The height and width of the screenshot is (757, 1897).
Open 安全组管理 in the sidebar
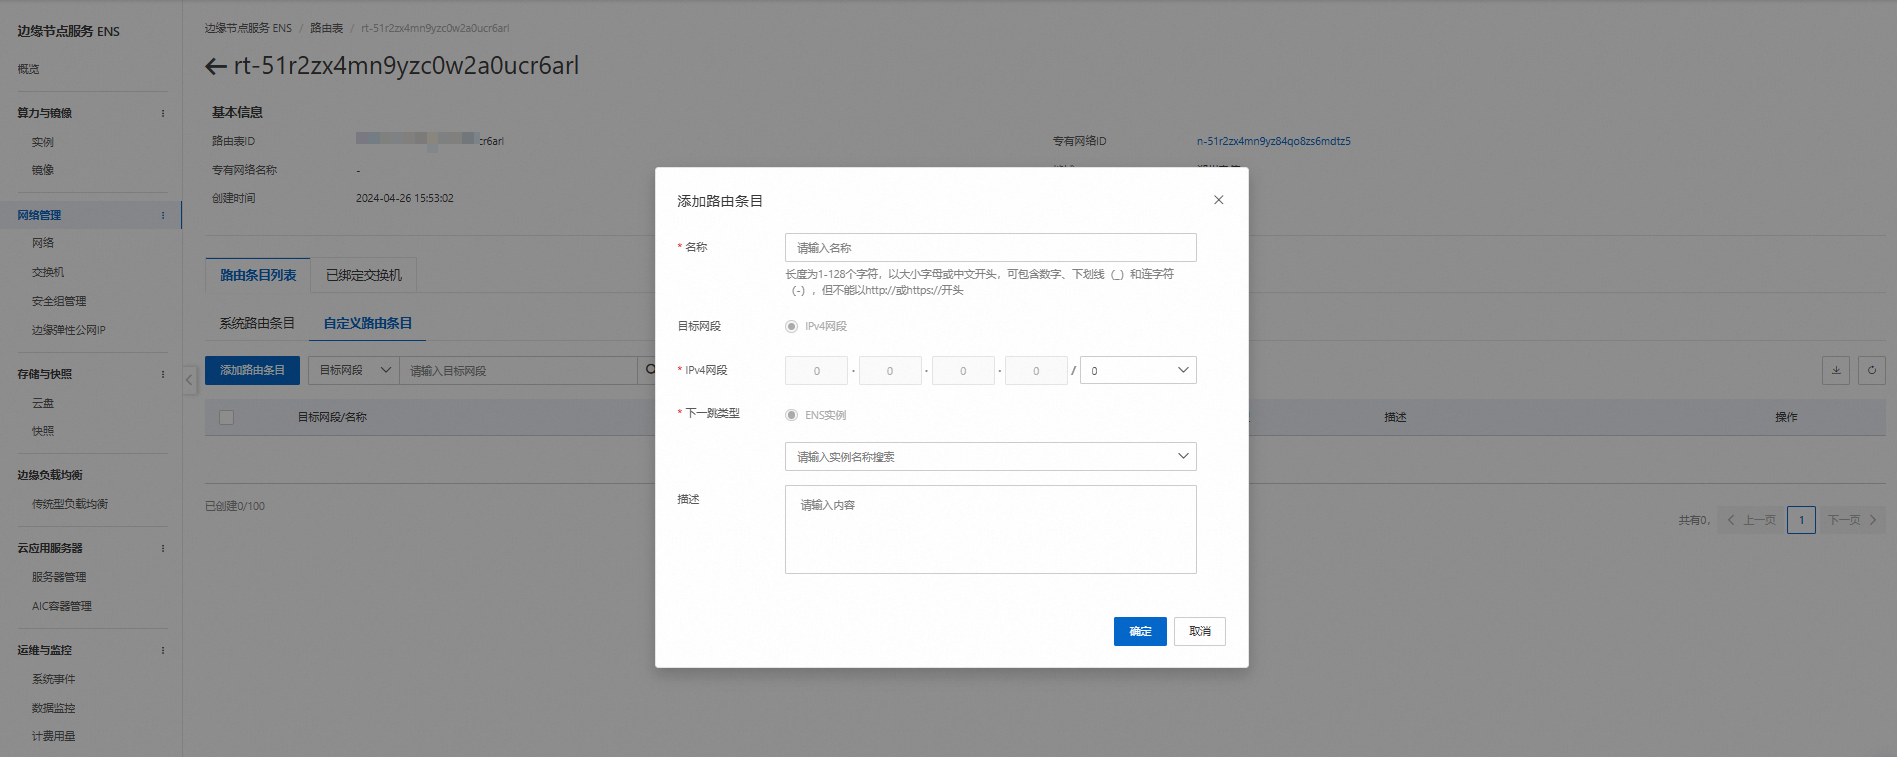[59, 301]
